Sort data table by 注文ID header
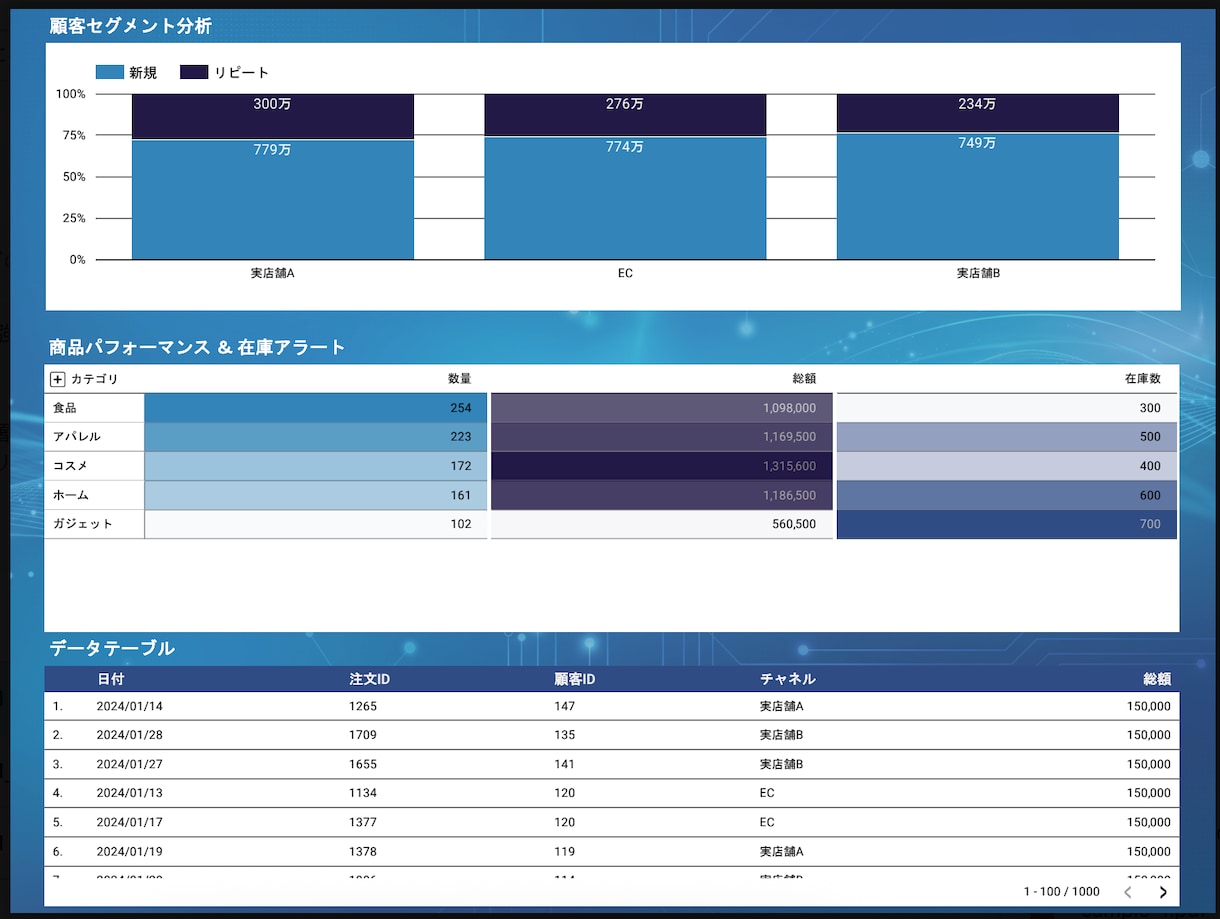The image size is (1220, 919). (369, 679)
